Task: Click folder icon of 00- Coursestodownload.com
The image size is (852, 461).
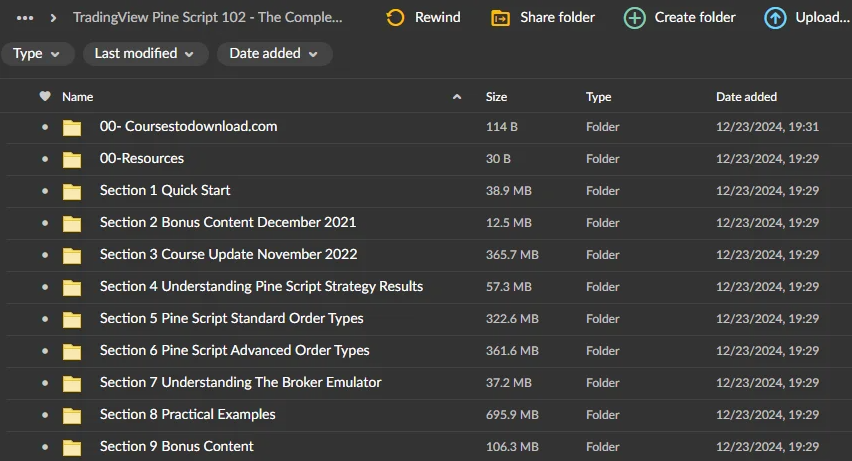Action: [72, 128]
